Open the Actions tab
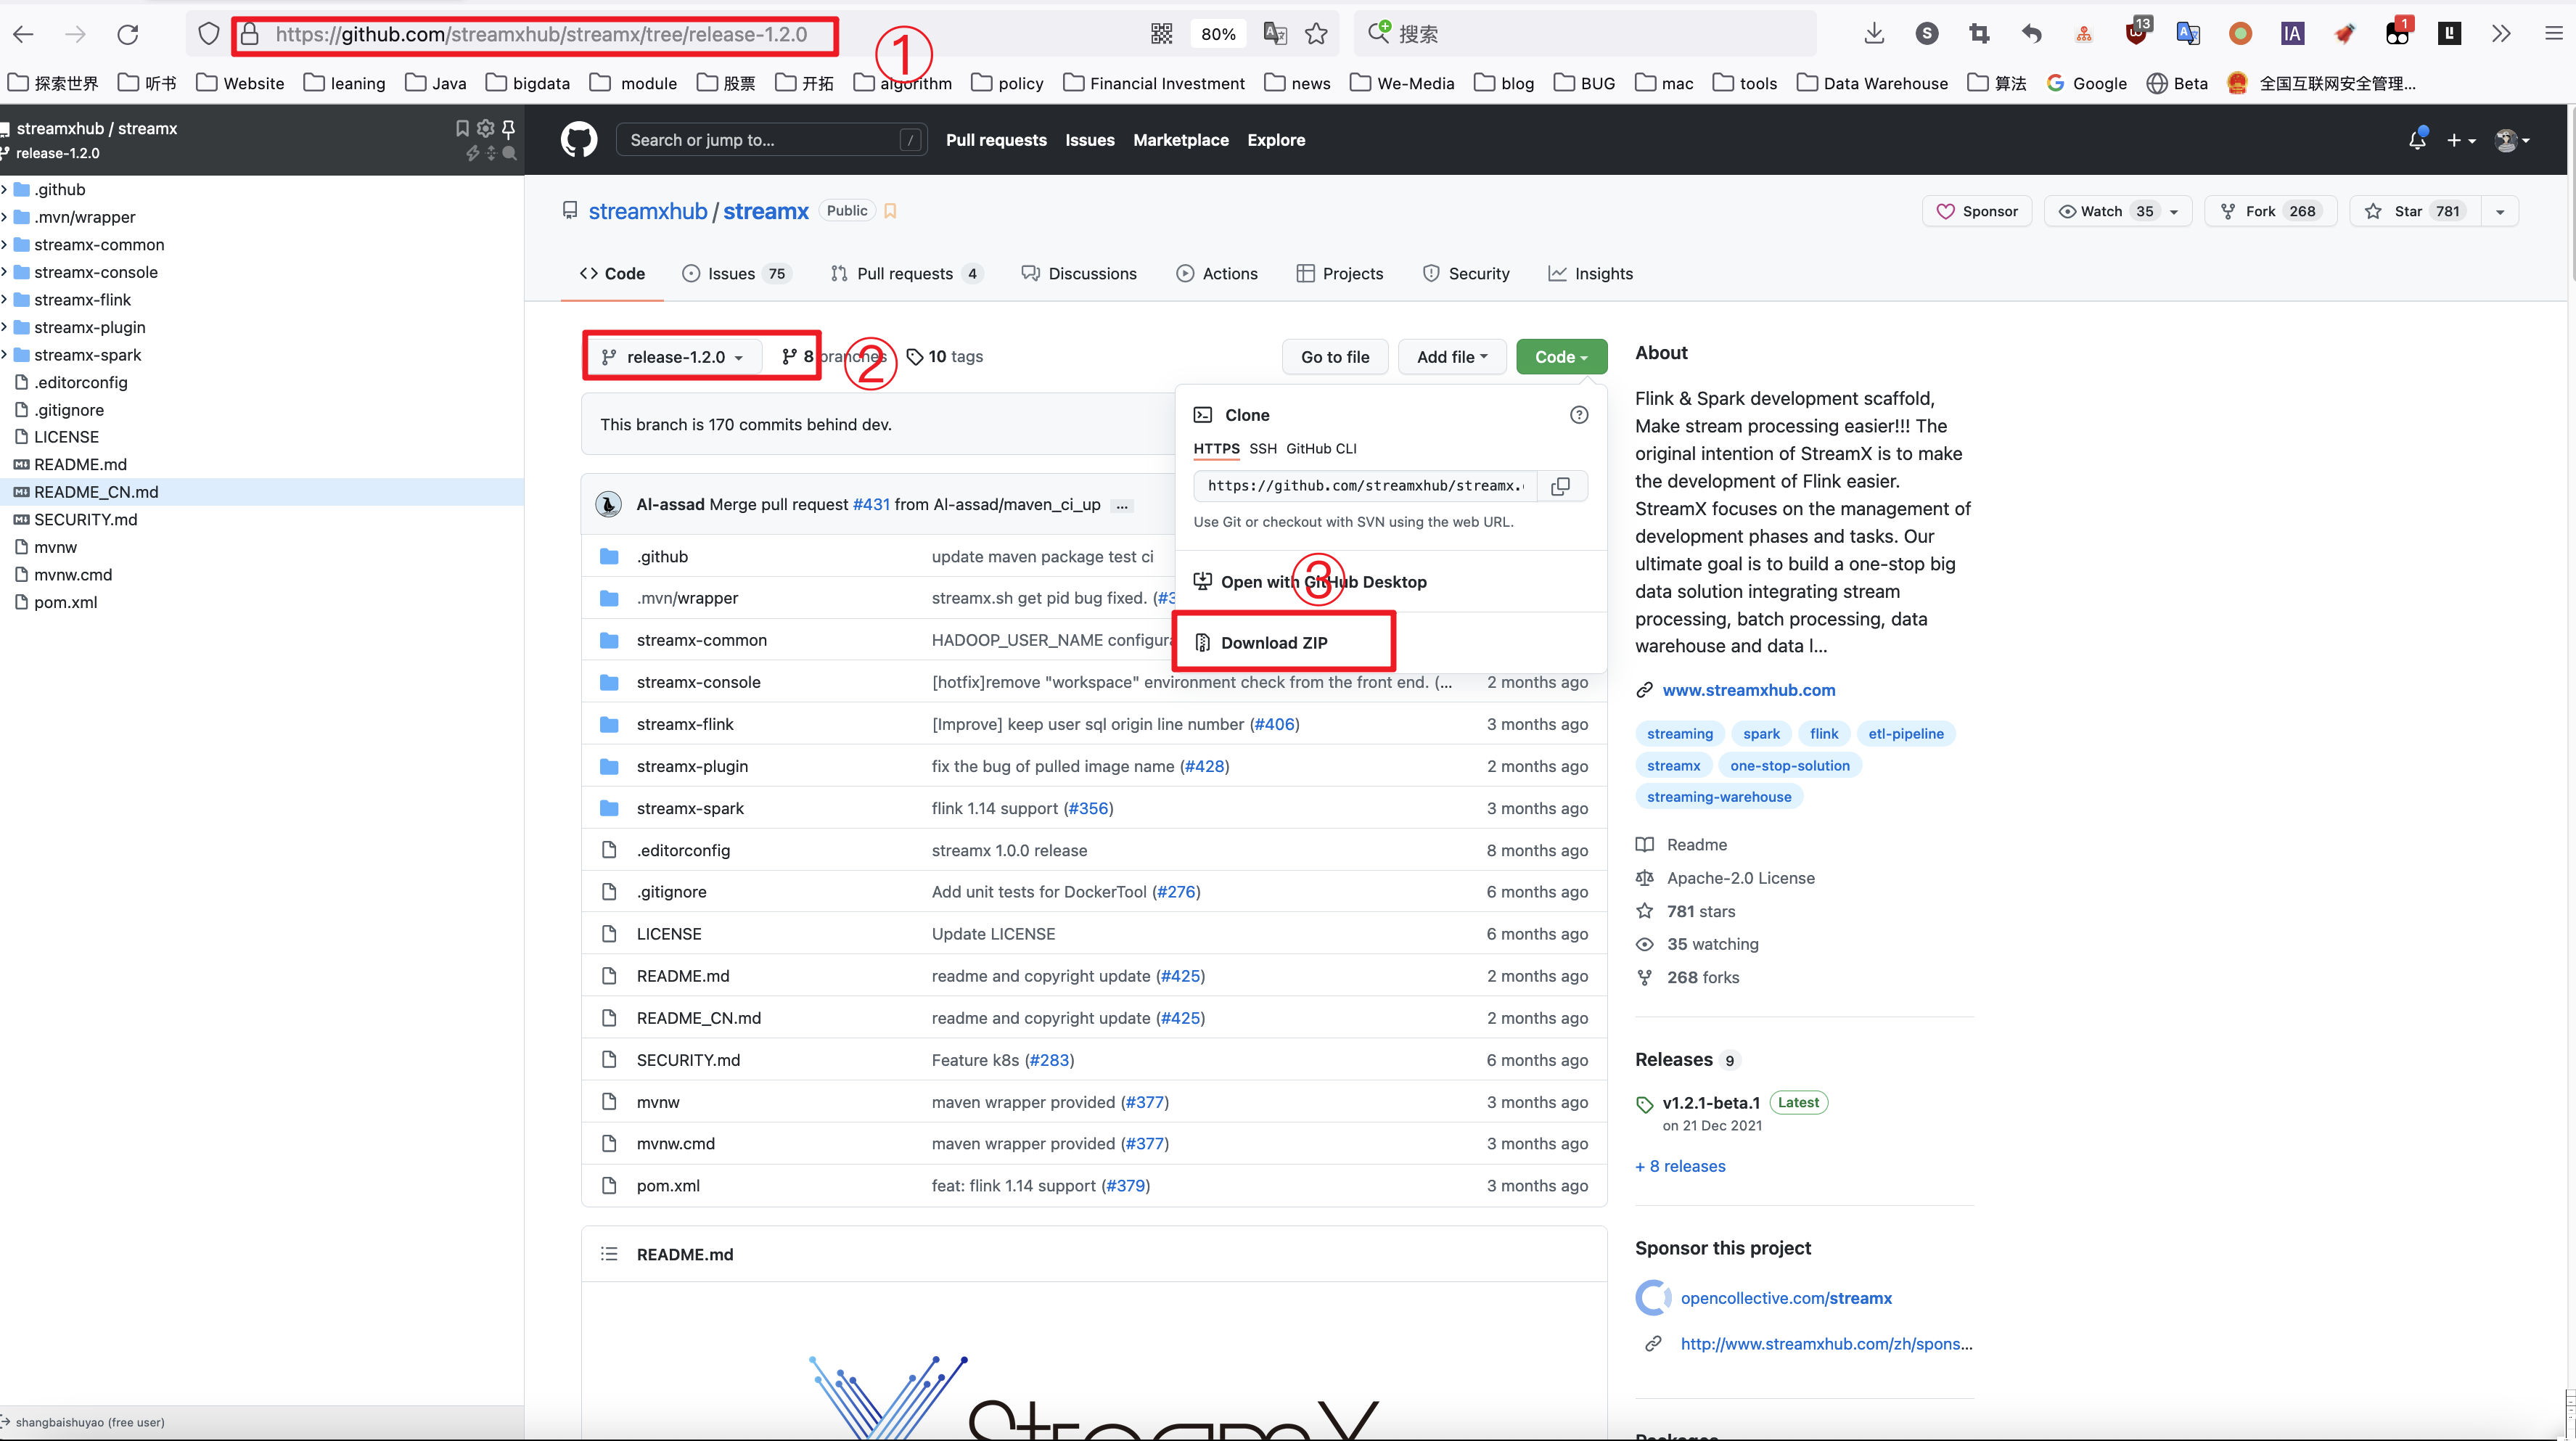The height and width of the screenshot is (1441, 2576). (1217, 274)
